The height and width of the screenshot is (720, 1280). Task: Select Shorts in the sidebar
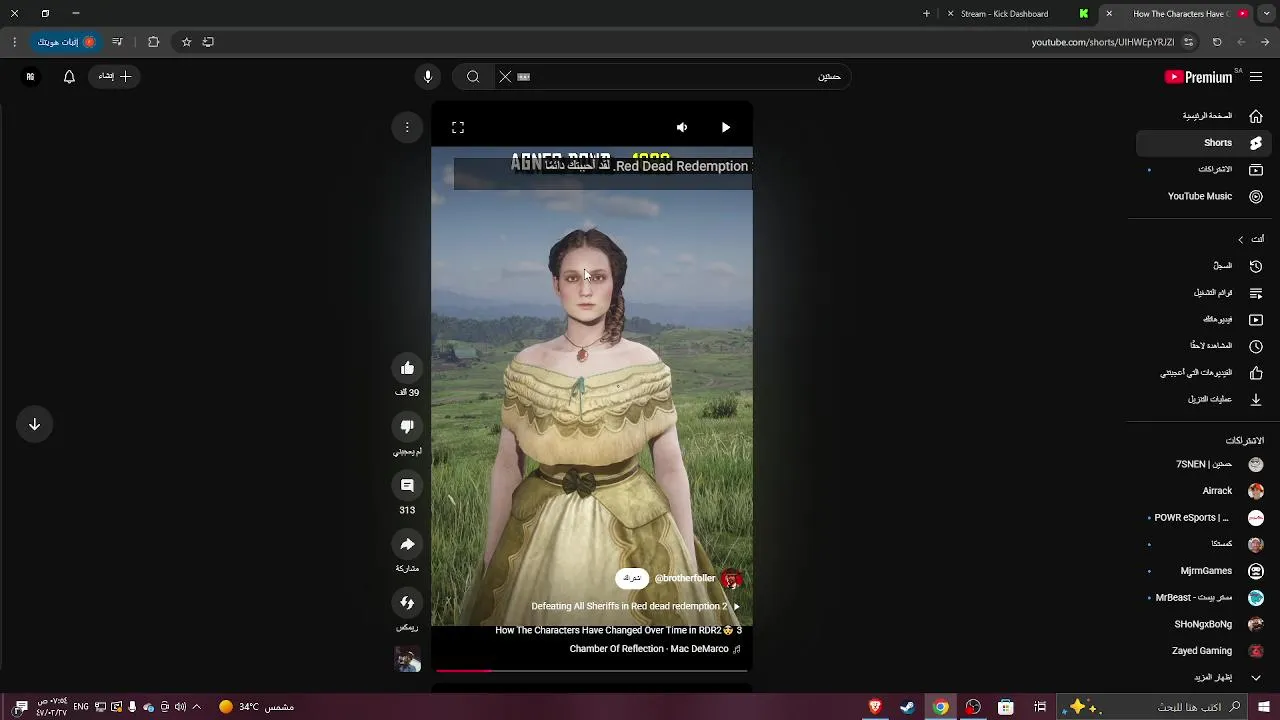[1202, 143]
